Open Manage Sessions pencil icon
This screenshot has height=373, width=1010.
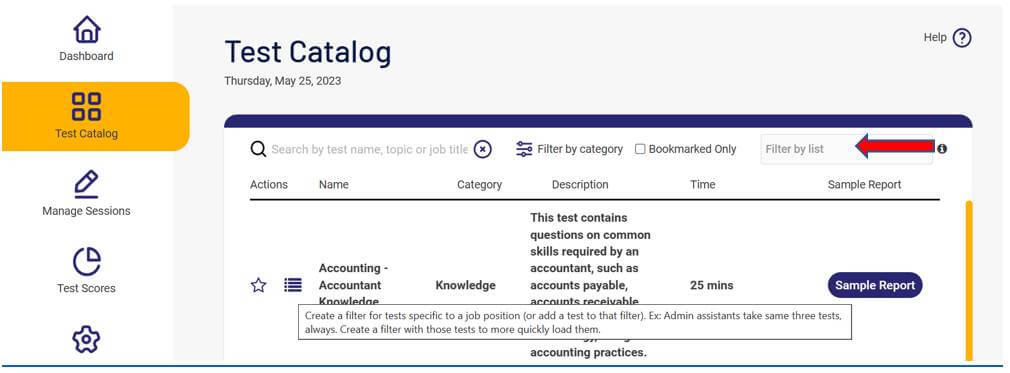86,184
